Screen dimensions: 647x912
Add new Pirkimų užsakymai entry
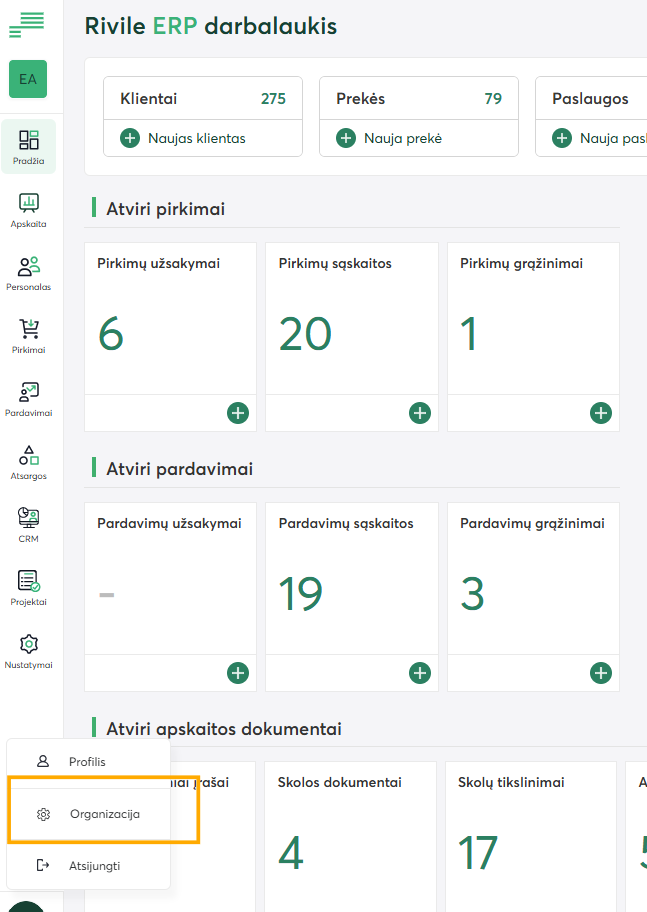(238, 413)
